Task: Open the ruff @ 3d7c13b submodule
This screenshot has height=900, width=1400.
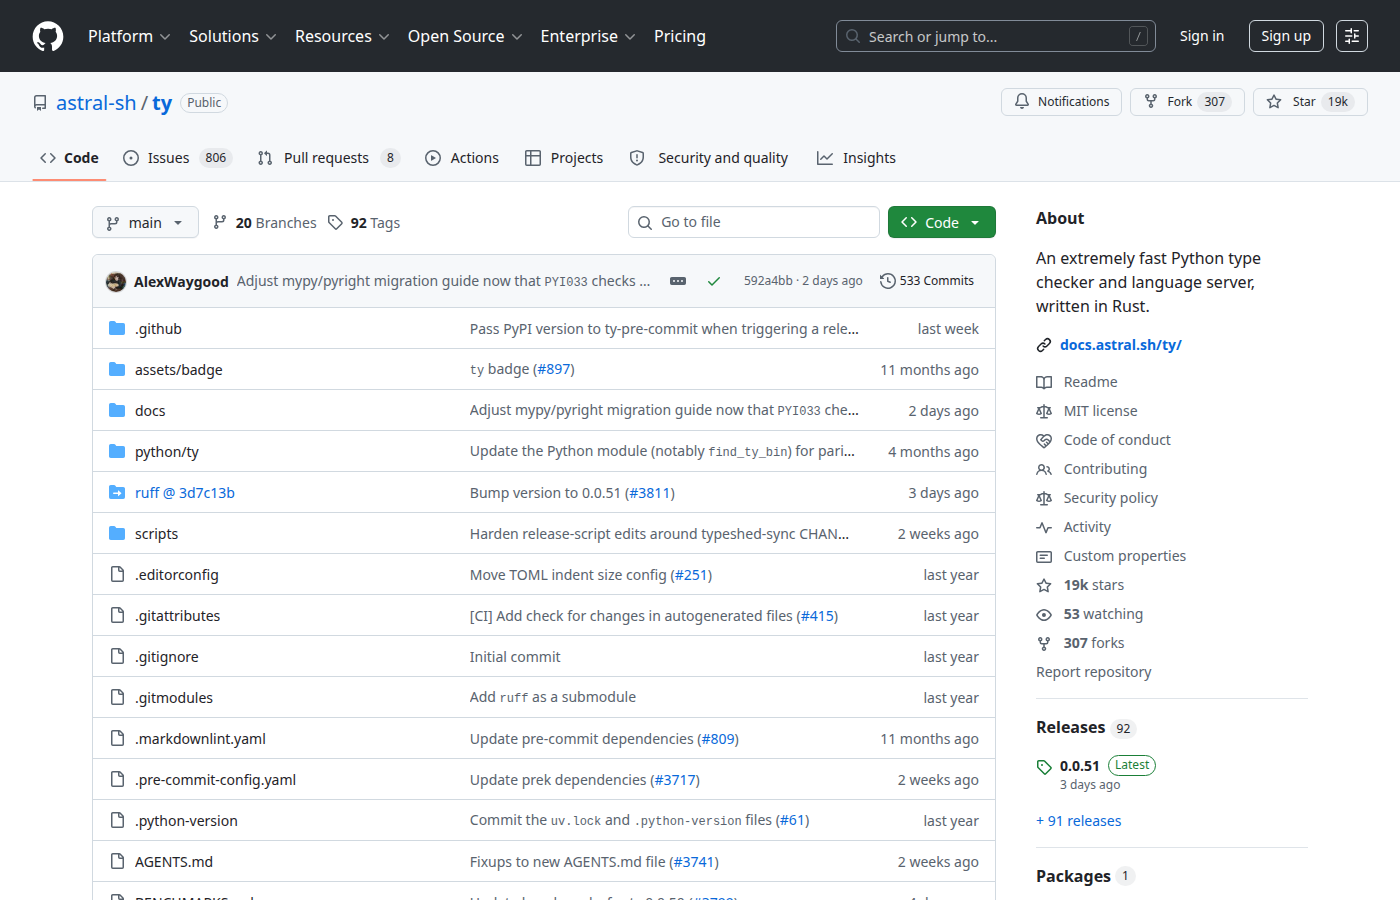Action: (185, 493)
